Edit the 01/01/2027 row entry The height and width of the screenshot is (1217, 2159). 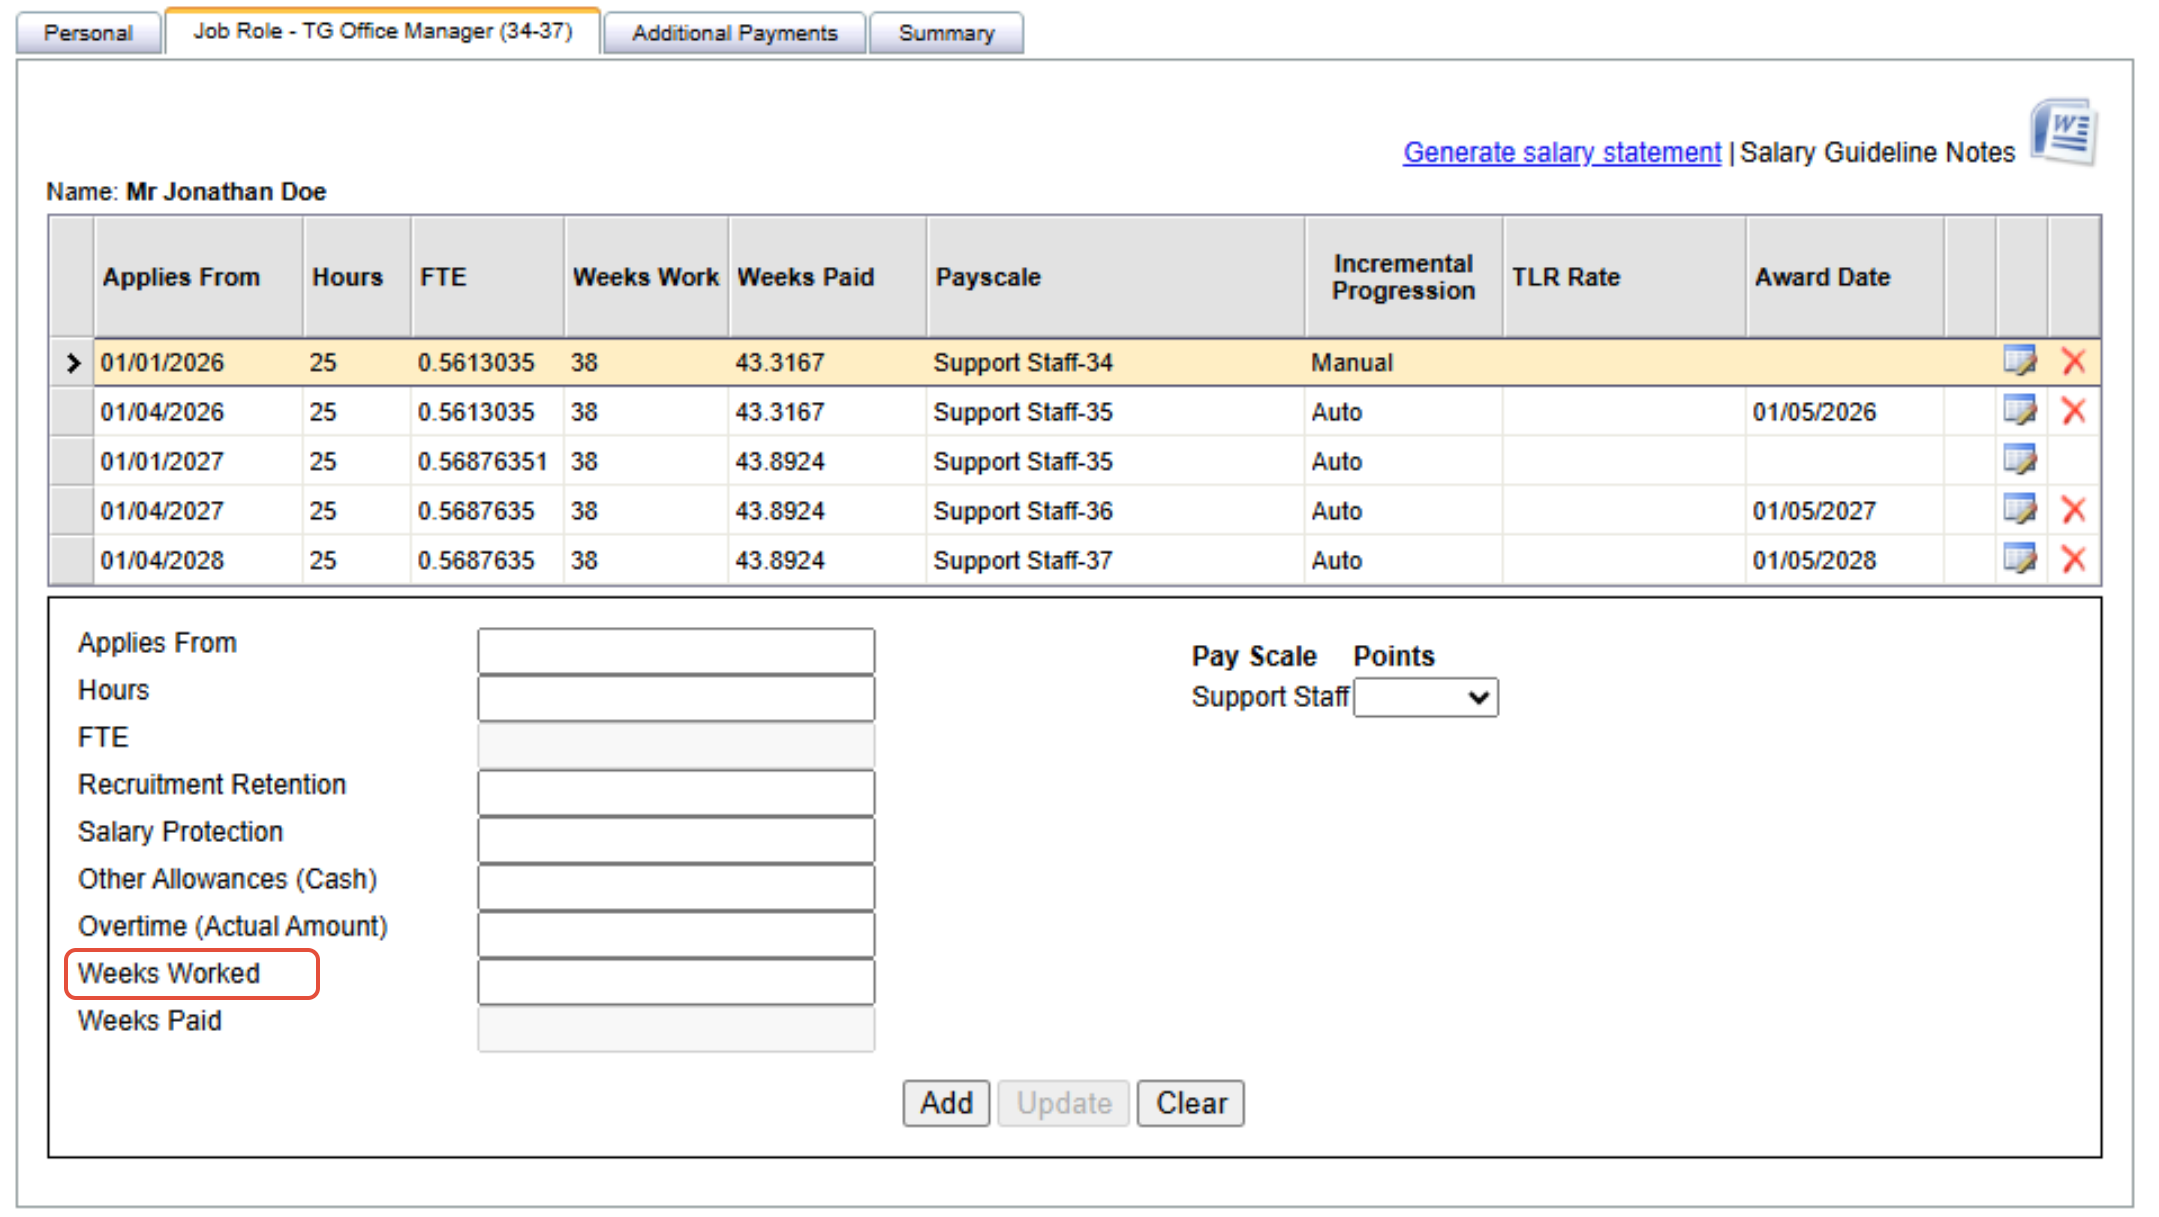pyautogui.click(x=2019, y=460)
